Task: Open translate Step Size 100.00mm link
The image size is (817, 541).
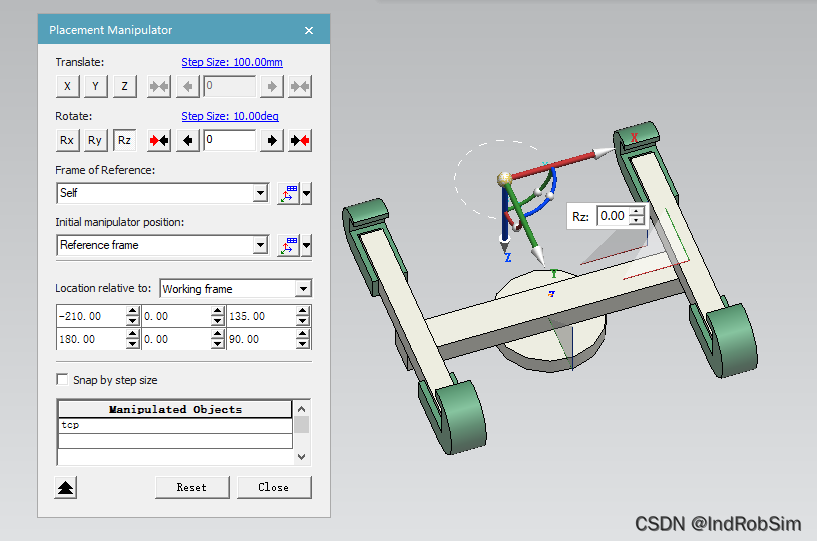Action: (232, 62)
